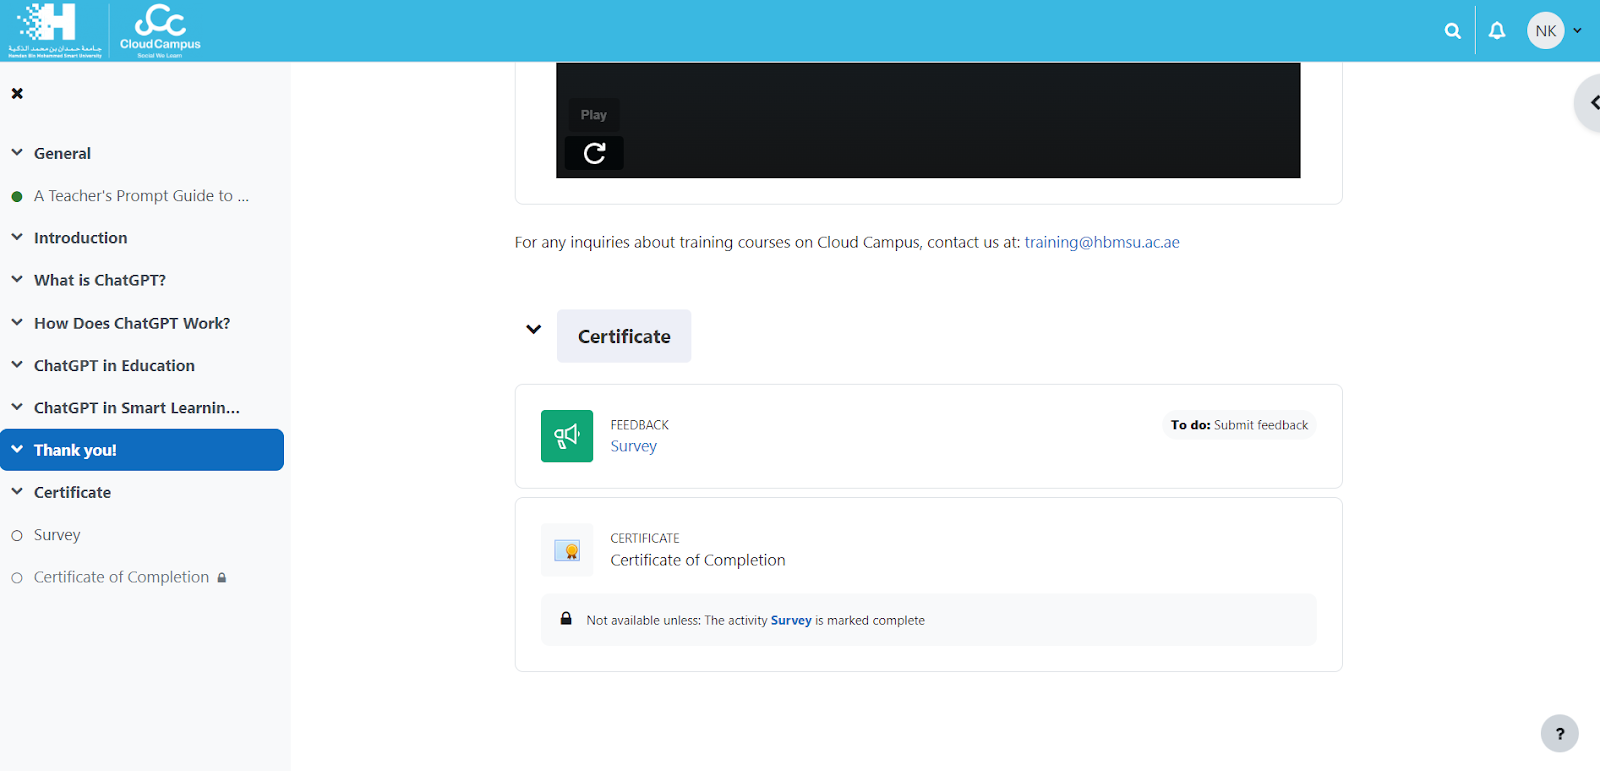The height and width of the screenshot is (771, 1600).
Task: Close the course index sidebar
Action: coord(17,93)
